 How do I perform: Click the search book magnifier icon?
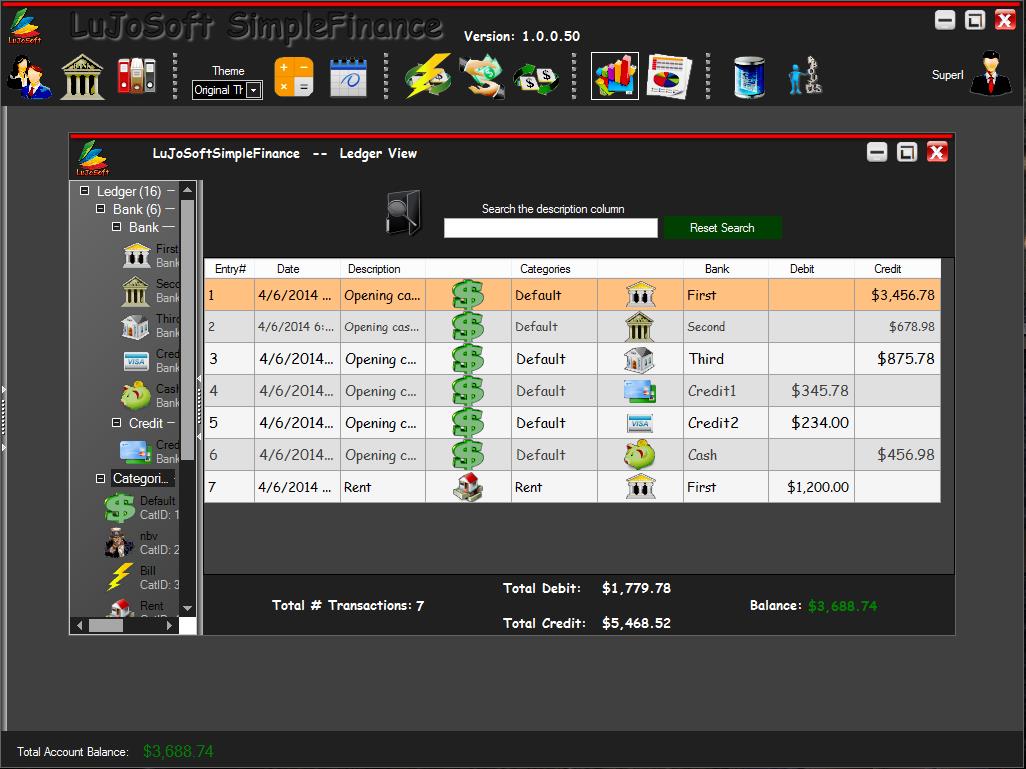coord(403,213)
